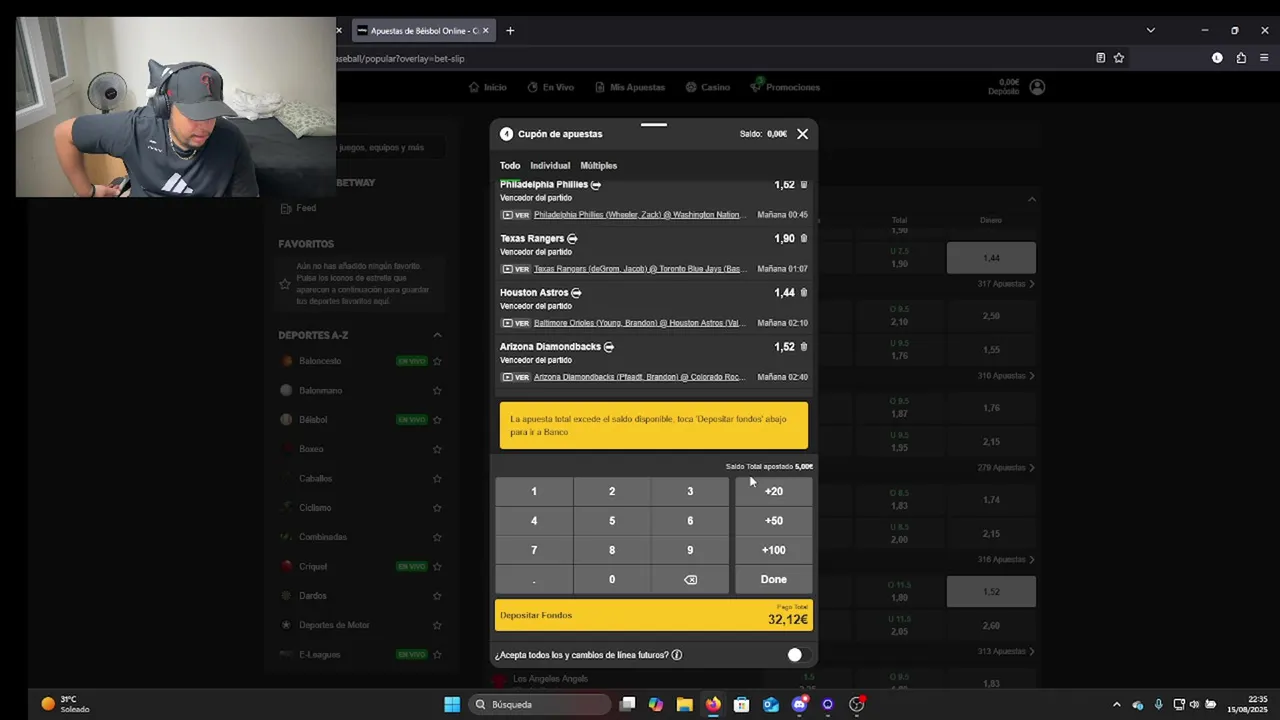
Task: List all browser tabs with the dropdown arrow
Action: click(x=1150, y=30)
